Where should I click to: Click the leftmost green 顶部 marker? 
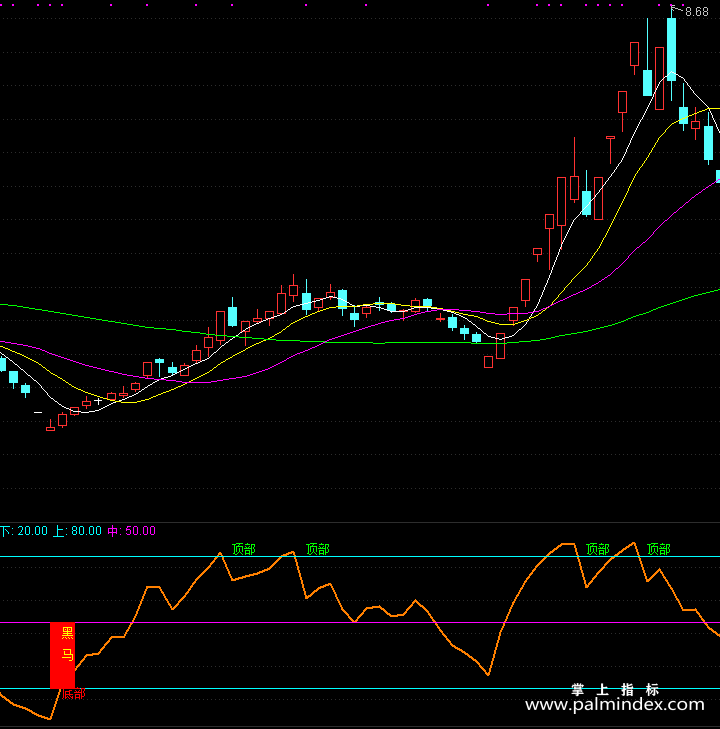click(244, 550)
